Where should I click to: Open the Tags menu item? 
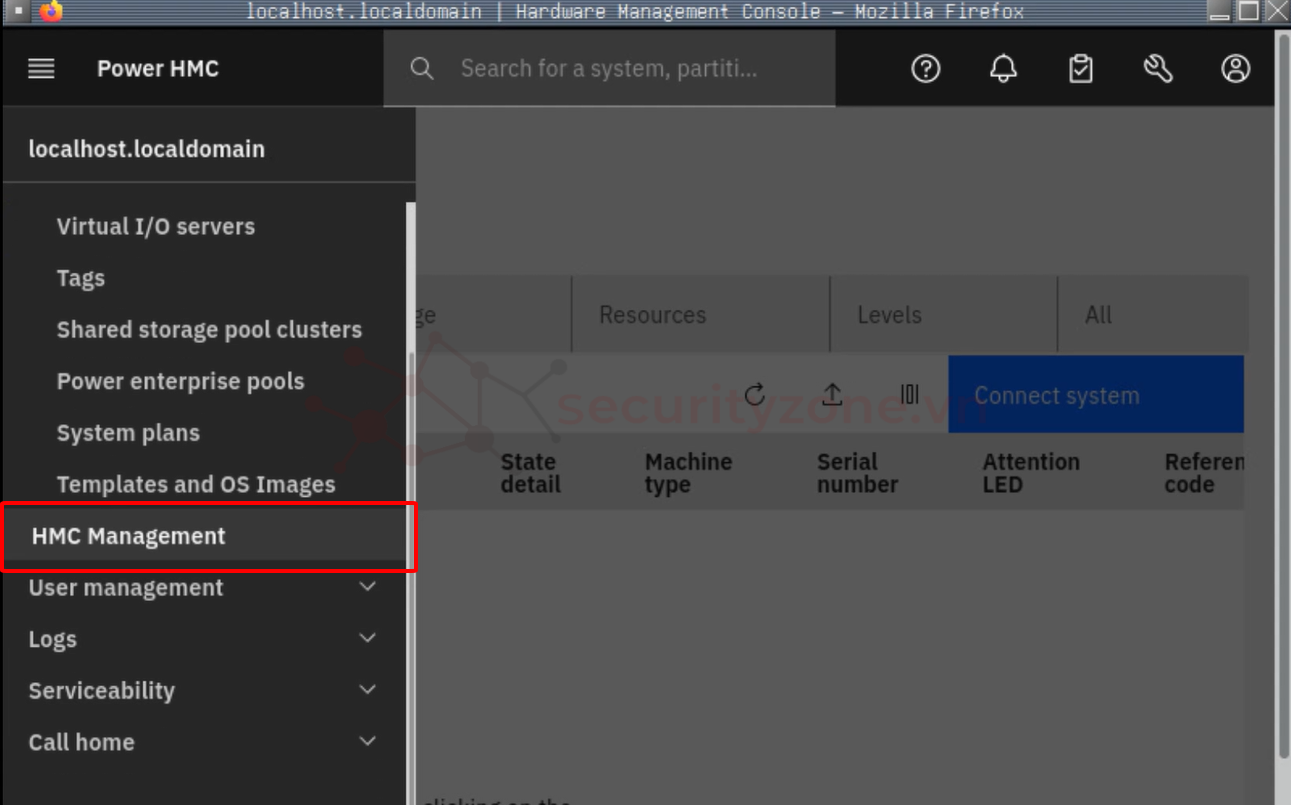coord(81,279)
